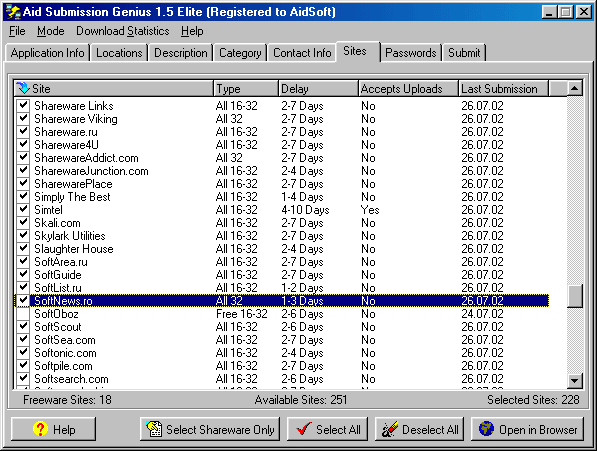This screenshot has height=451, width=597.
Task: Select the SharewareAddict.com site name
Action: (86, 158)
